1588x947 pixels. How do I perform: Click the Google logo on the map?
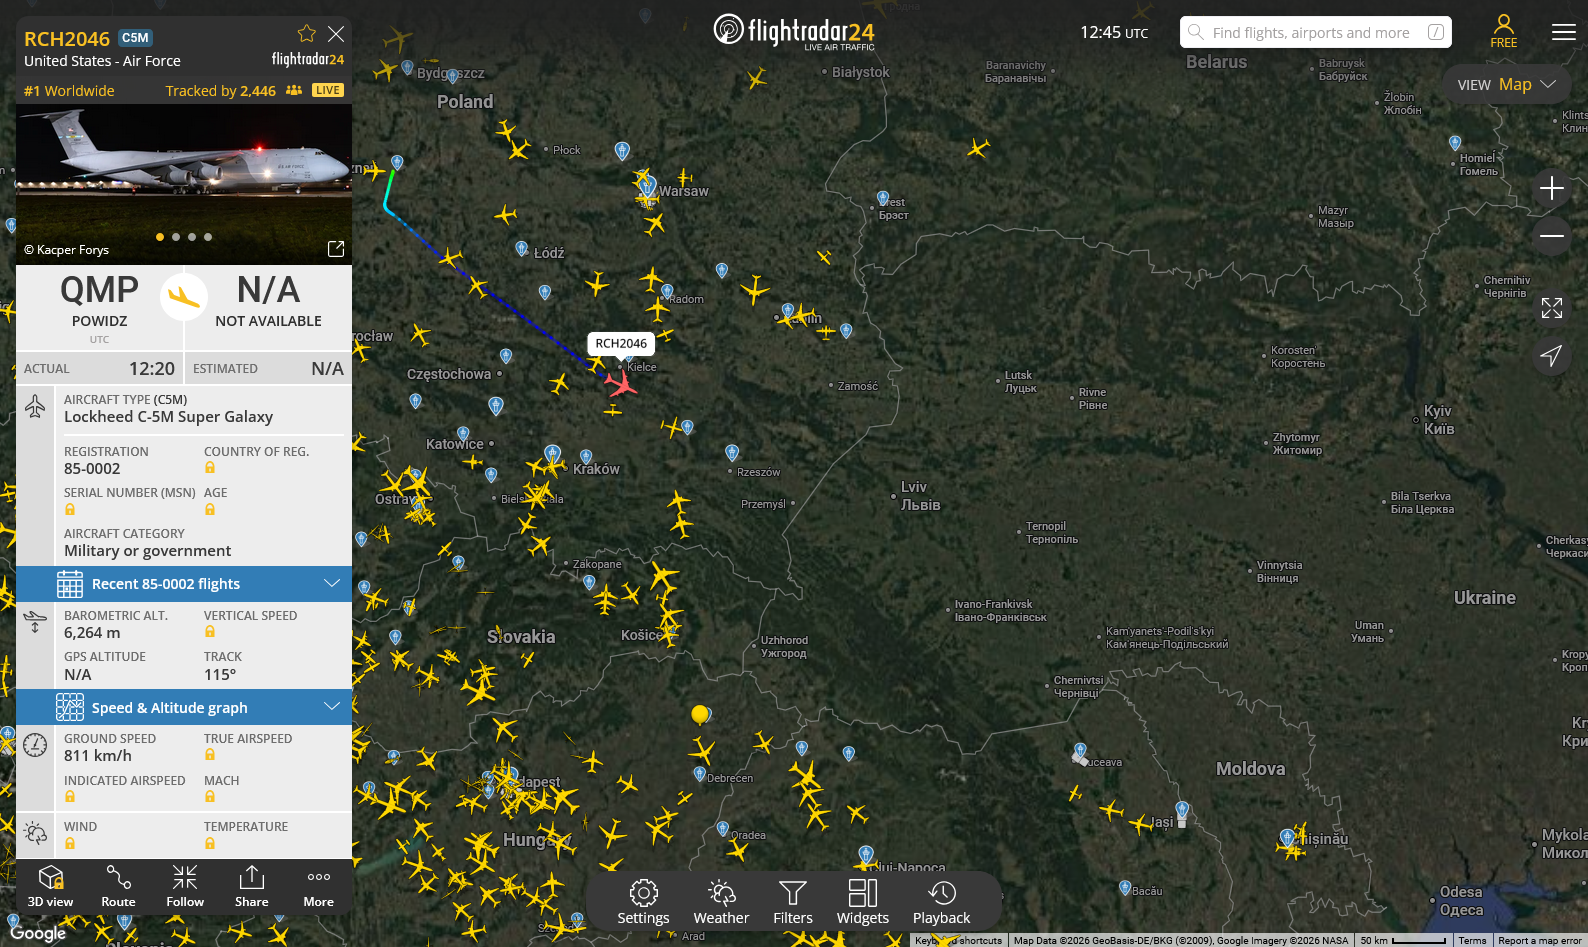point(38,933)
